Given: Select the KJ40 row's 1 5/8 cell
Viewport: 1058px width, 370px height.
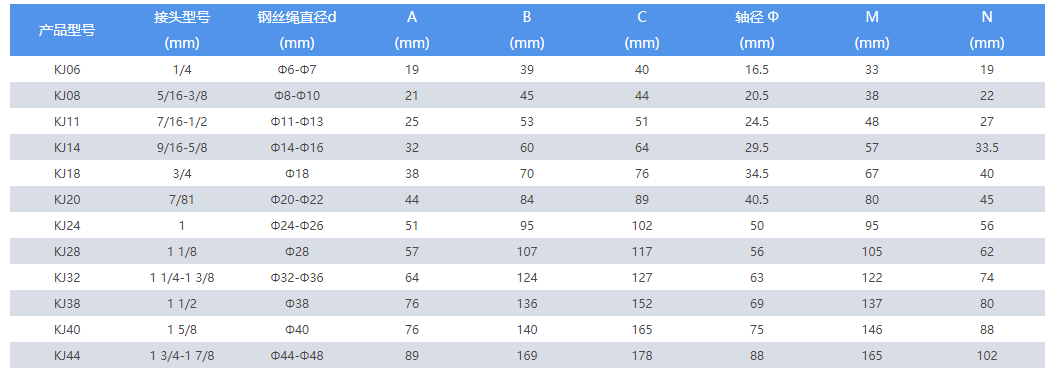Looking at the screenshot, I should [182, 329].
